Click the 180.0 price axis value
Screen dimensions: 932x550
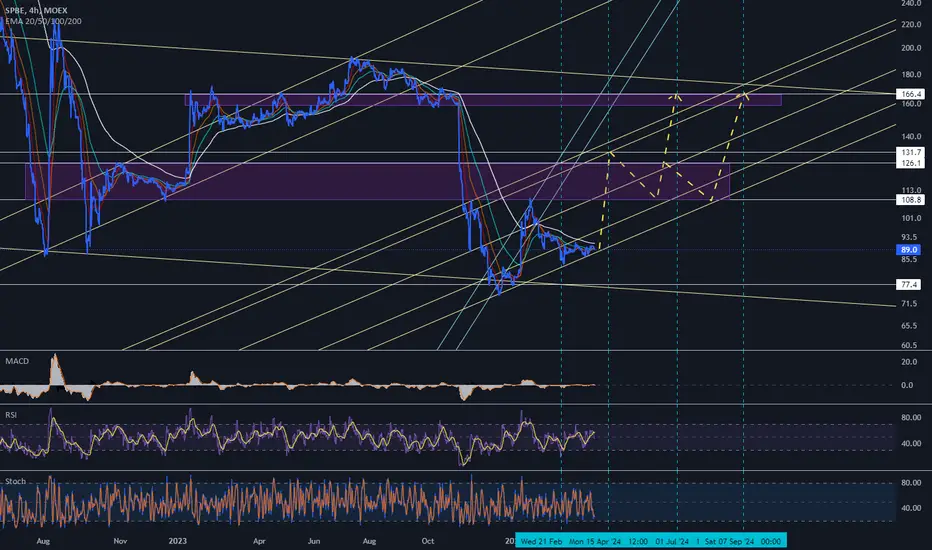click(911, 74)
